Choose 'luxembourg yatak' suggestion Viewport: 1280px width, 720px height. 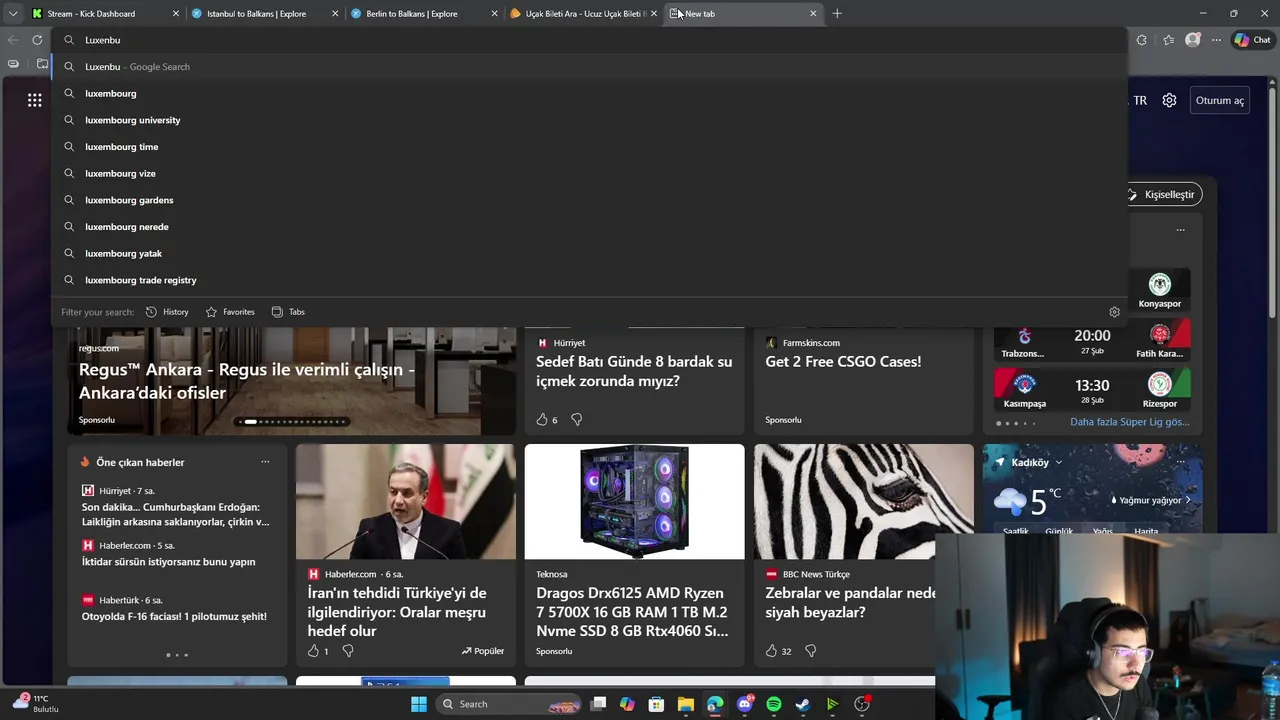pos(589,253)
